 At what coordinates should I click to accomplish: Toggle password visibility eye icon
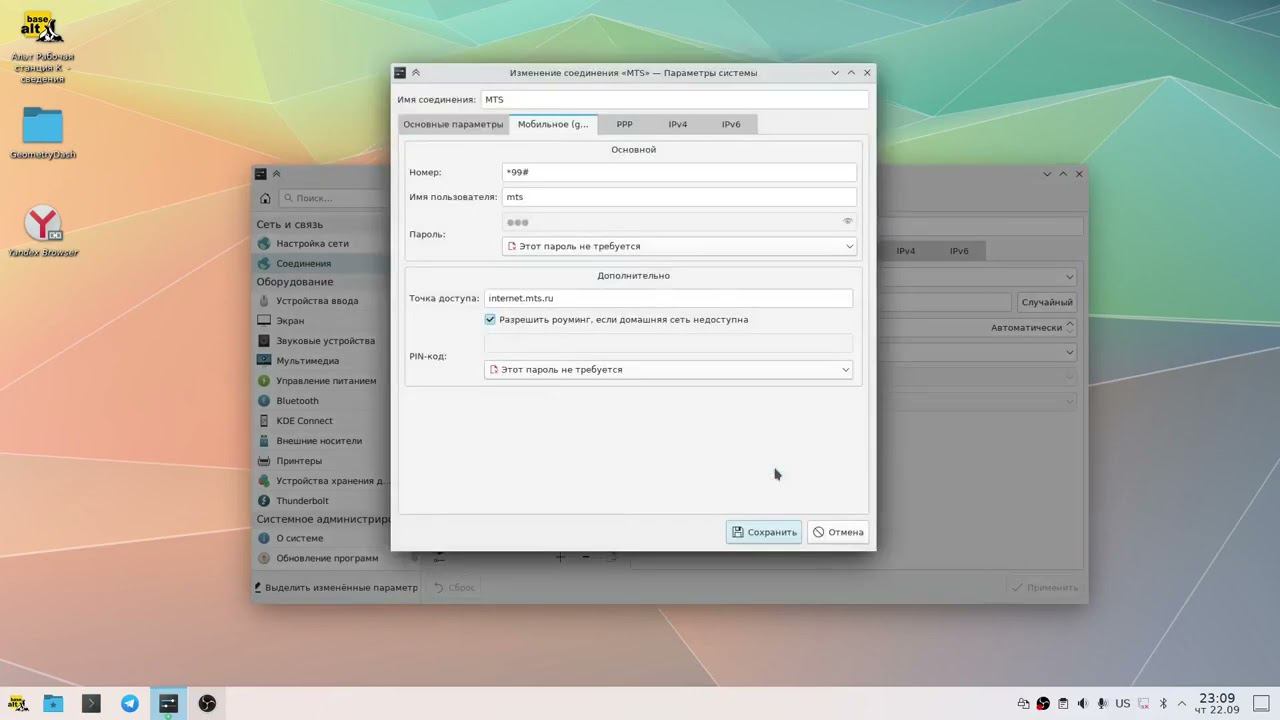coord(847,222)
